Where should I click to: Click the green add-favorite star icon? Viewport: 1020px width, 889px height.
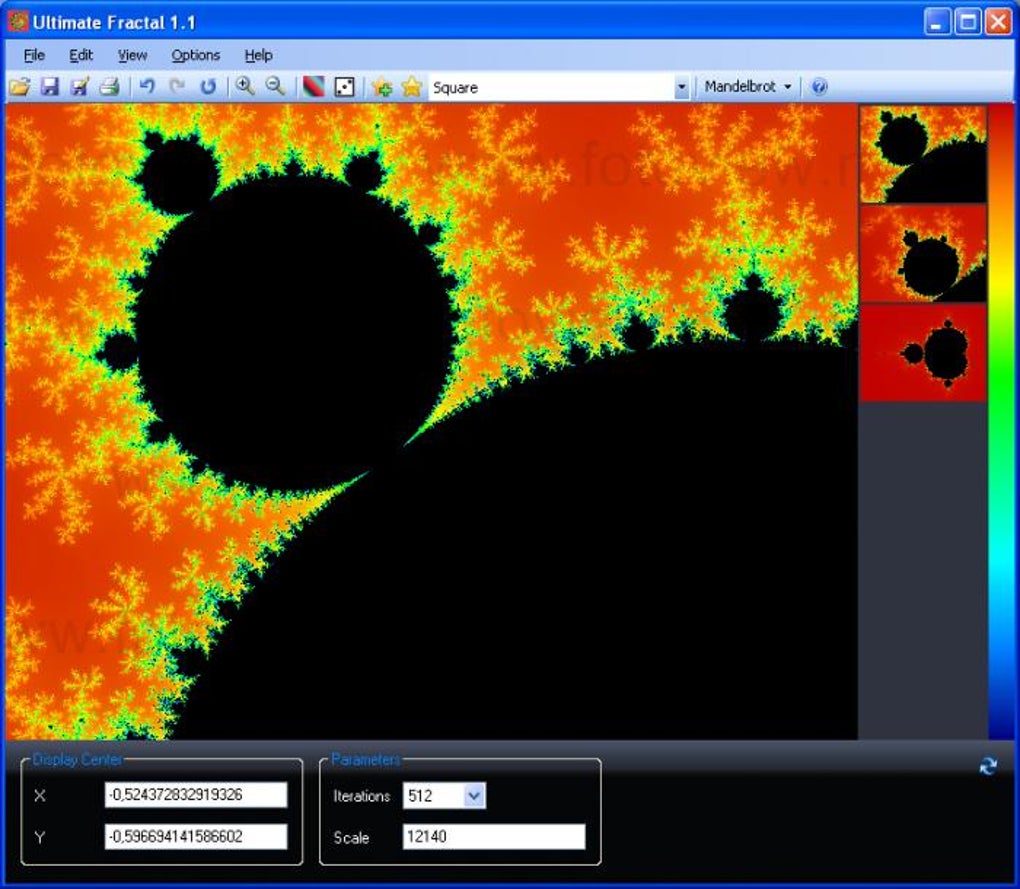pos(381,87)
